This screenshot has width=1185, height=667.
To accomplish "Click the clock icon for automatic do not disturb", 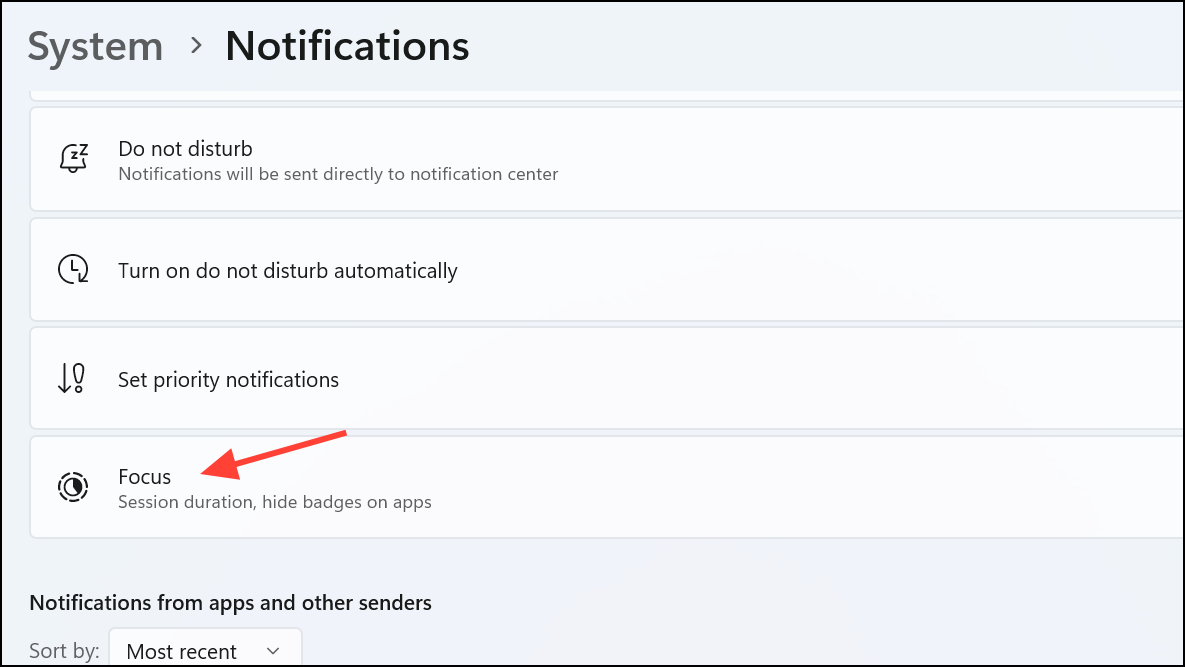I will (x=74, y=270).
